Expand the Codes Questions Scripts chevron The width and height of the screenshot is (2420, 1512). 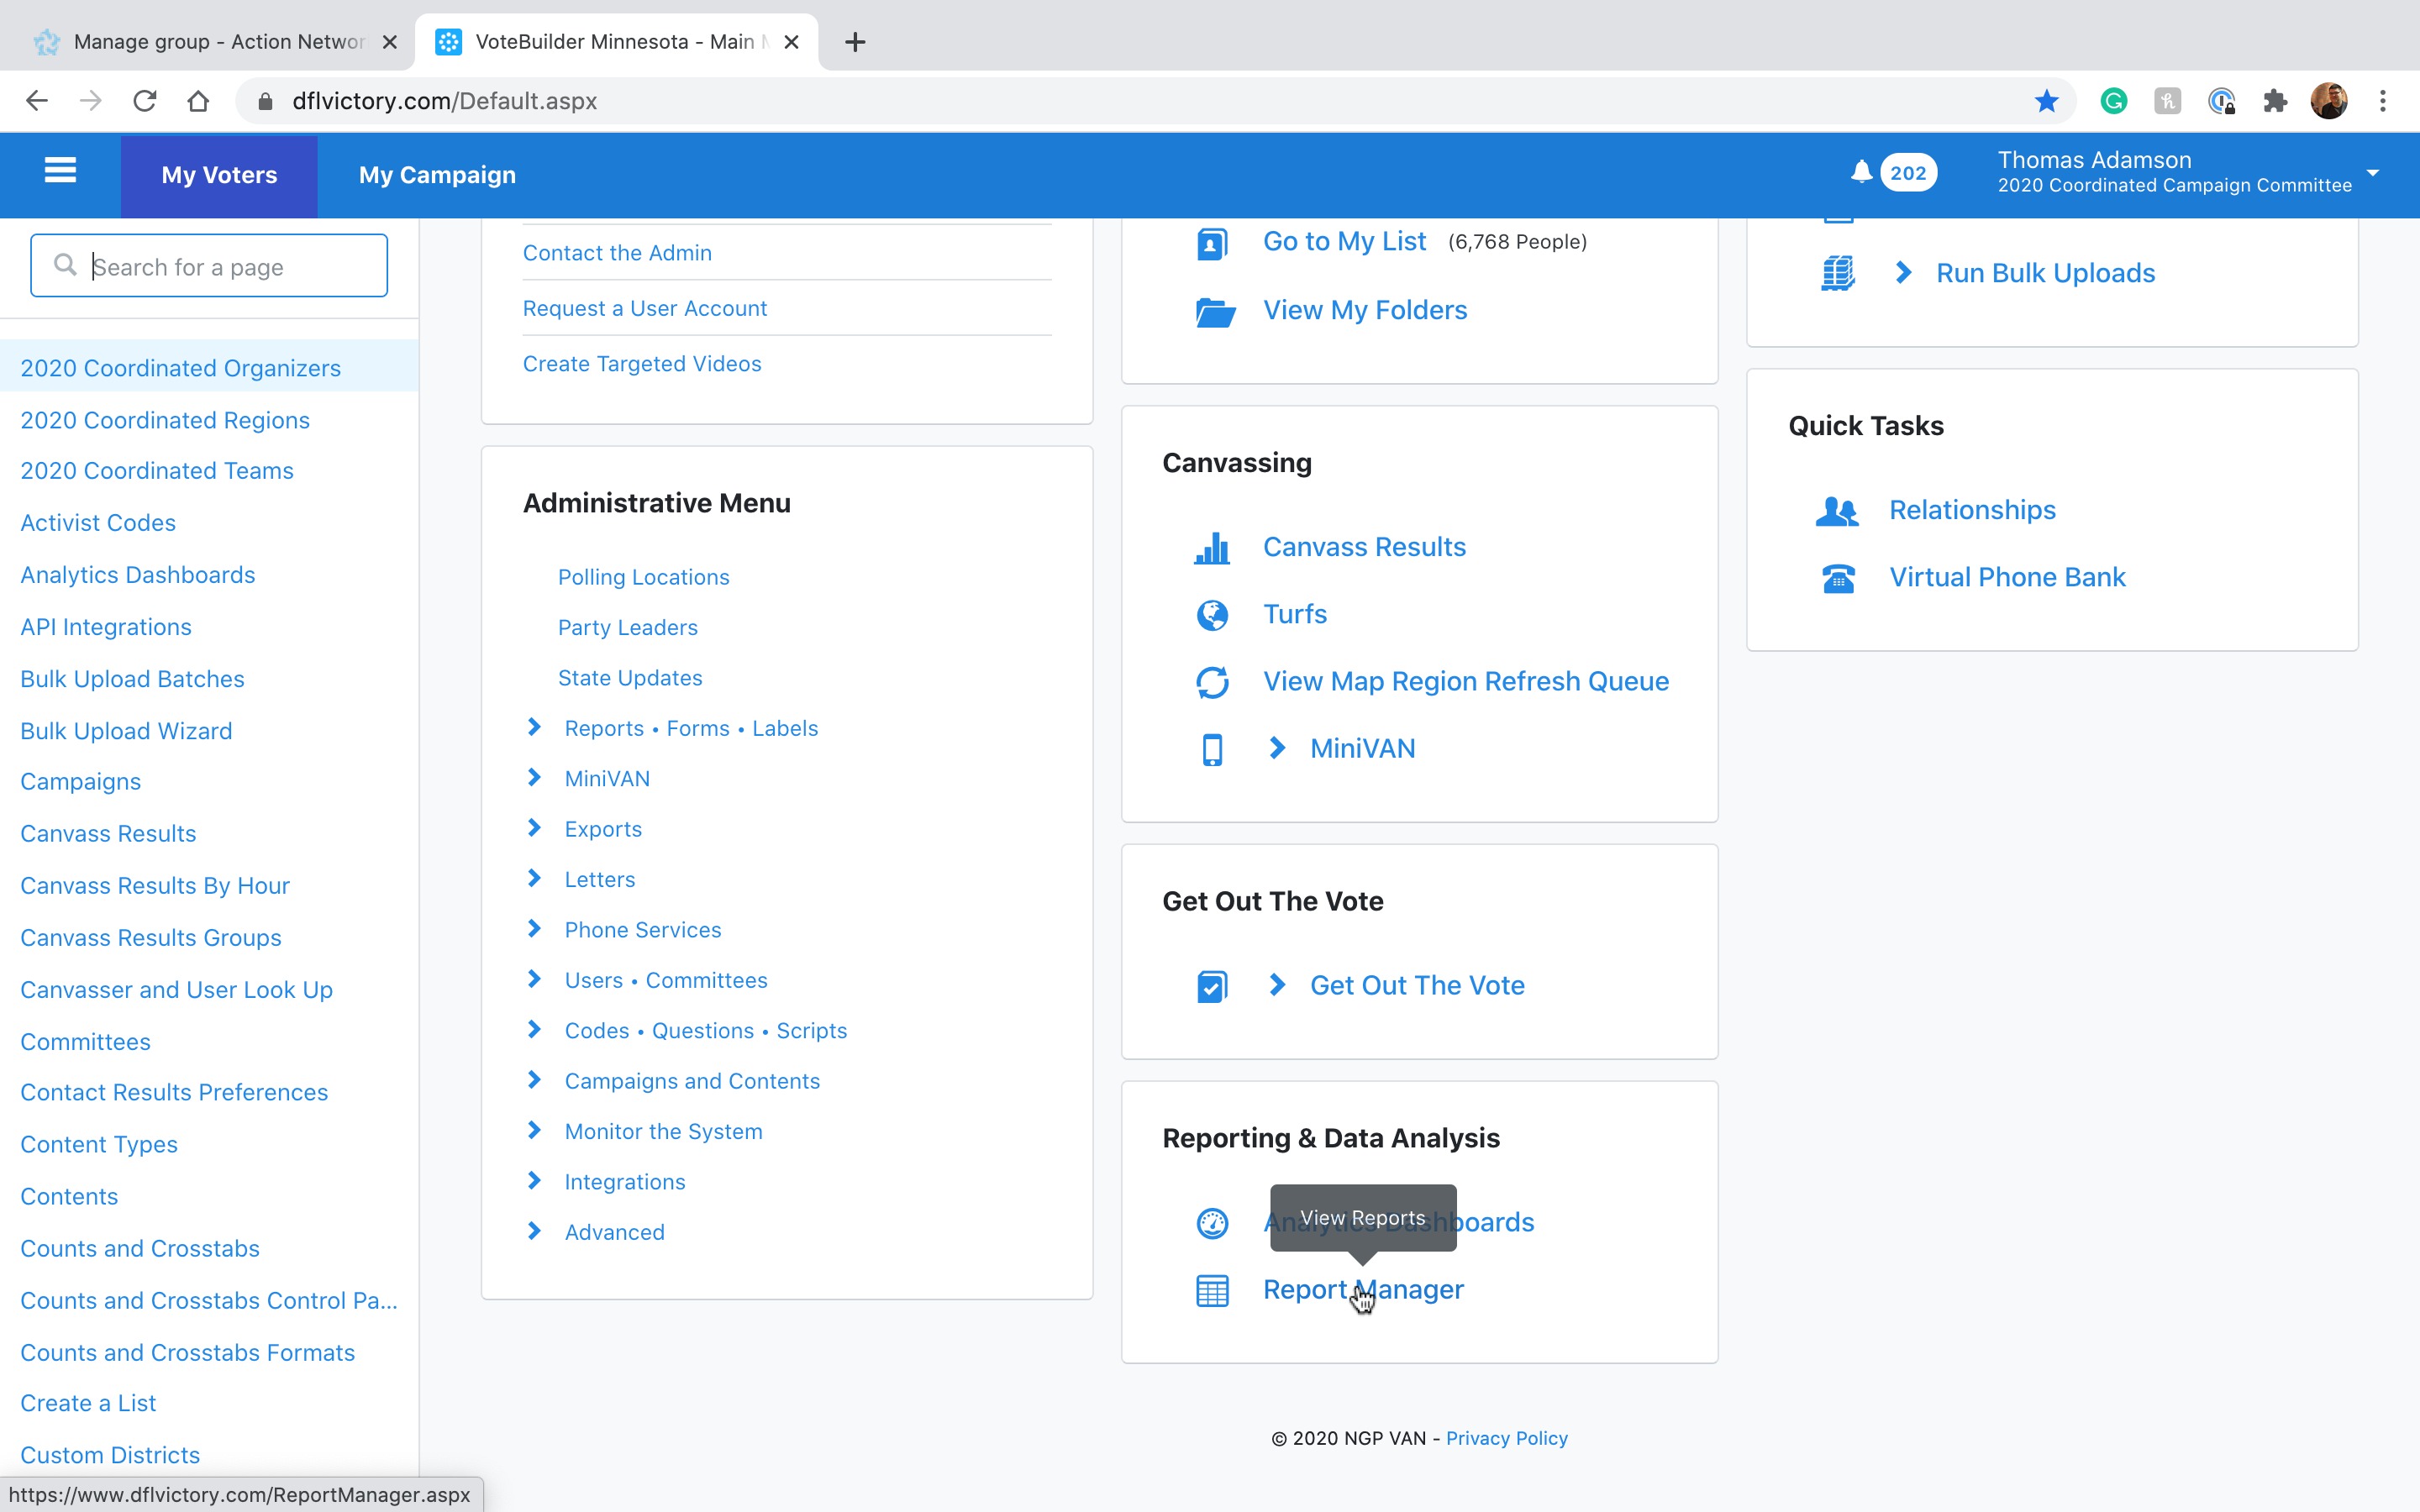(535, 1029)
